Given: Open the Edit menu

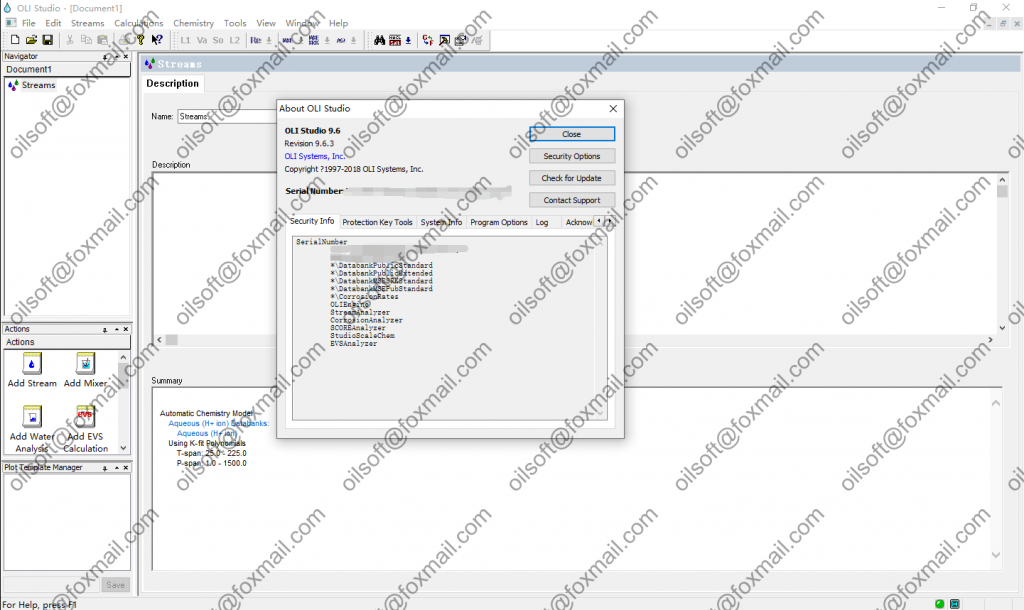Looking at the screenshot, I should 53,23.
